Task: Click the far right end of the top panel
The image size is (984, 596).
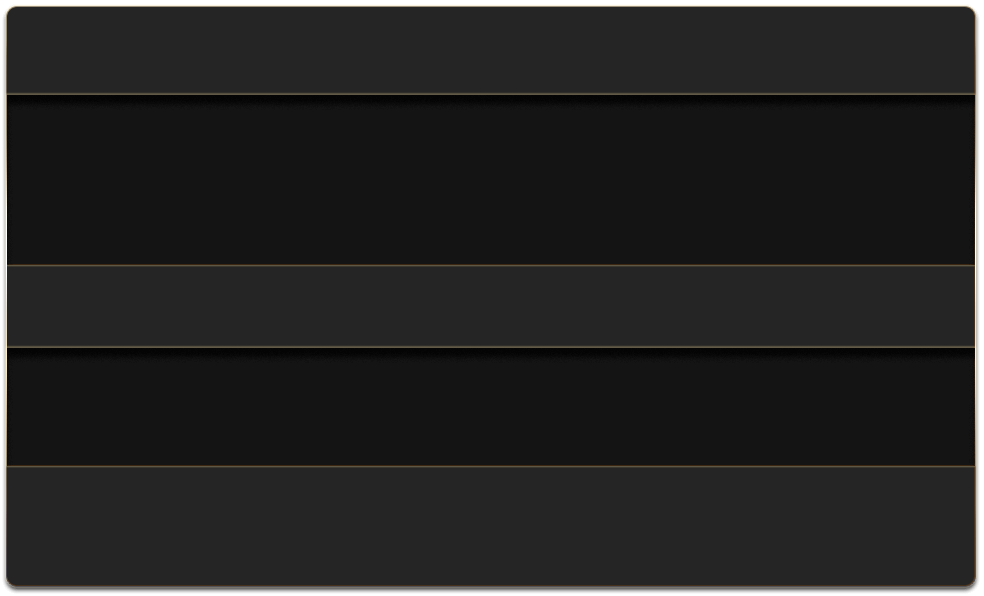Action: click(962, 50)
